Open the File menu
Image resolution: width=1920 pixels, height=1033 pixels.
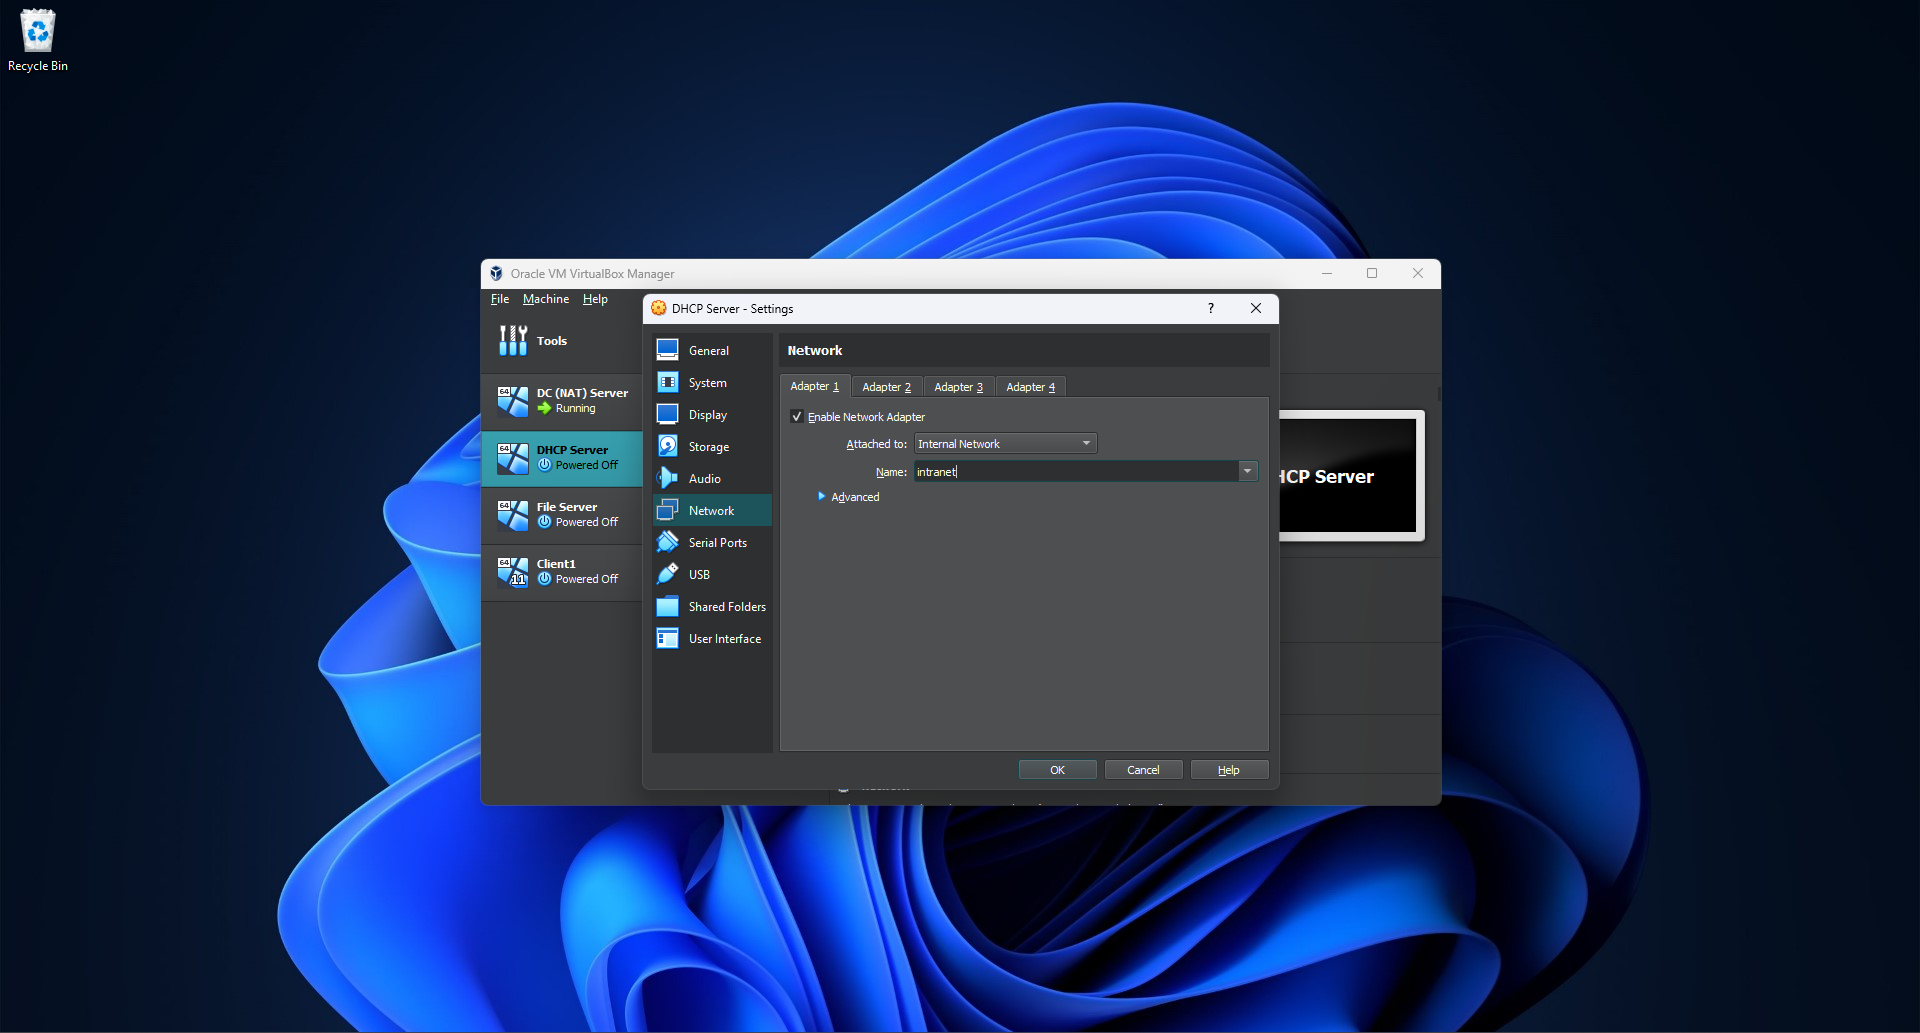(500, 299)
